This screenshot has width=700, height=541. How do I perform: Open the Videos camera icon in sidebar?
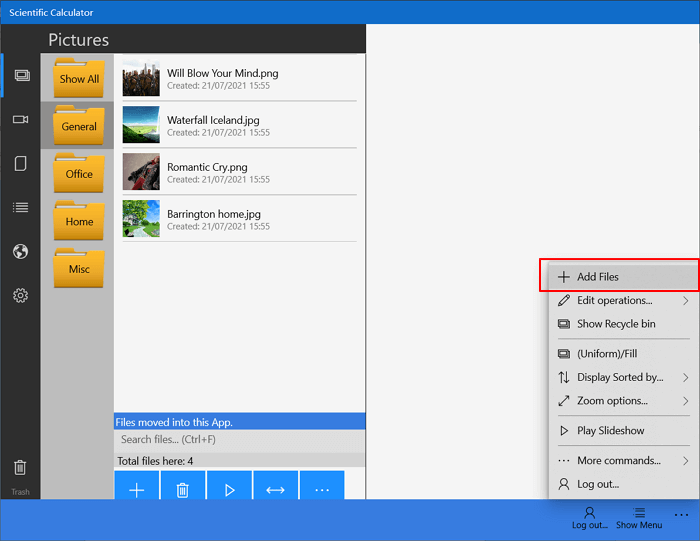coord(20,120)
